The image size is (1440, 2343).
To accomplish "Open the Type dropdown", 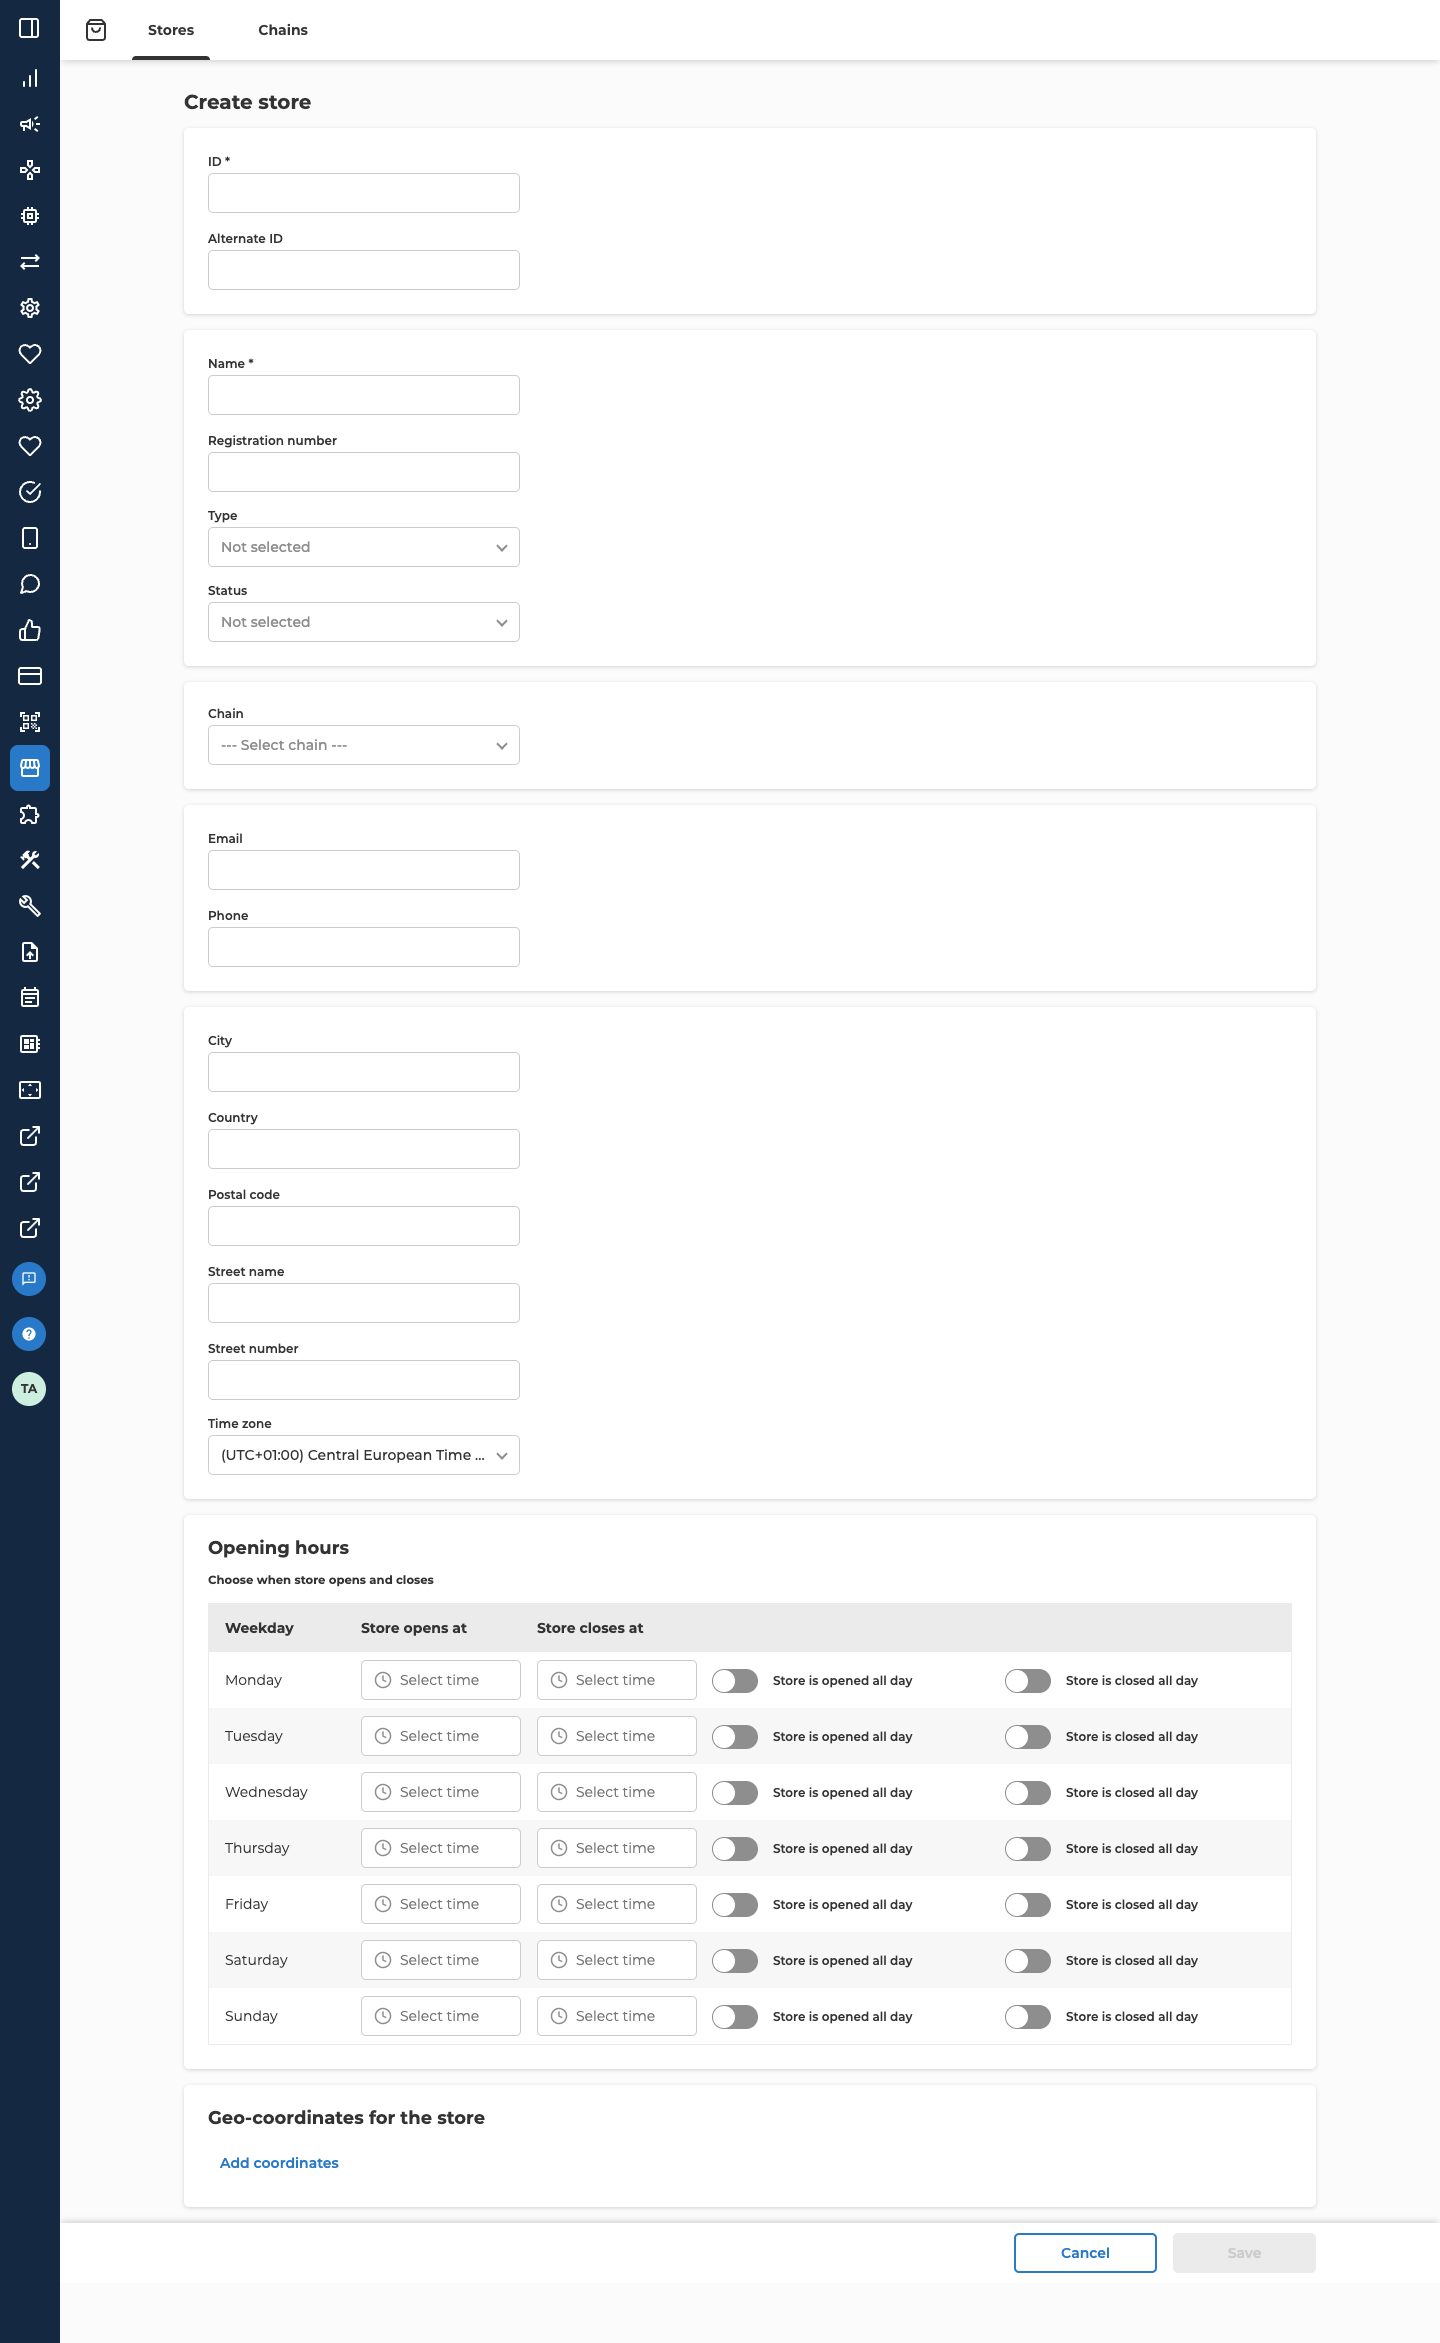I will click(364, 547).
